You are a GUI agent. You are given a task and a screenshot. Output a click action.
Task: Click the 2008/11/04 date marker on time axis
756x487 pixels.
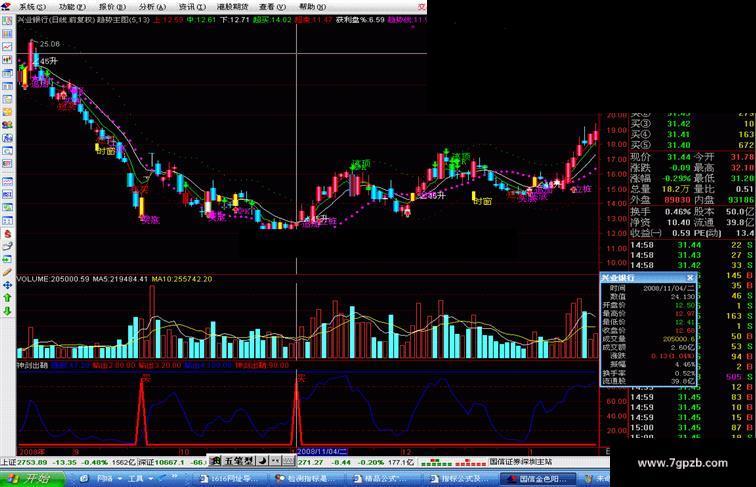coord(322,451)
